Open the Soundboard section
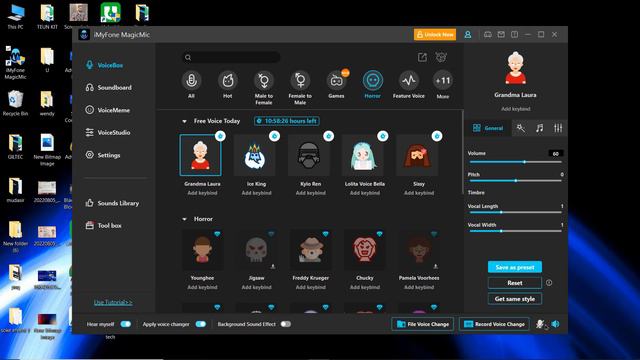Screen dimensions: 640x360 click(x=109, y=87)
